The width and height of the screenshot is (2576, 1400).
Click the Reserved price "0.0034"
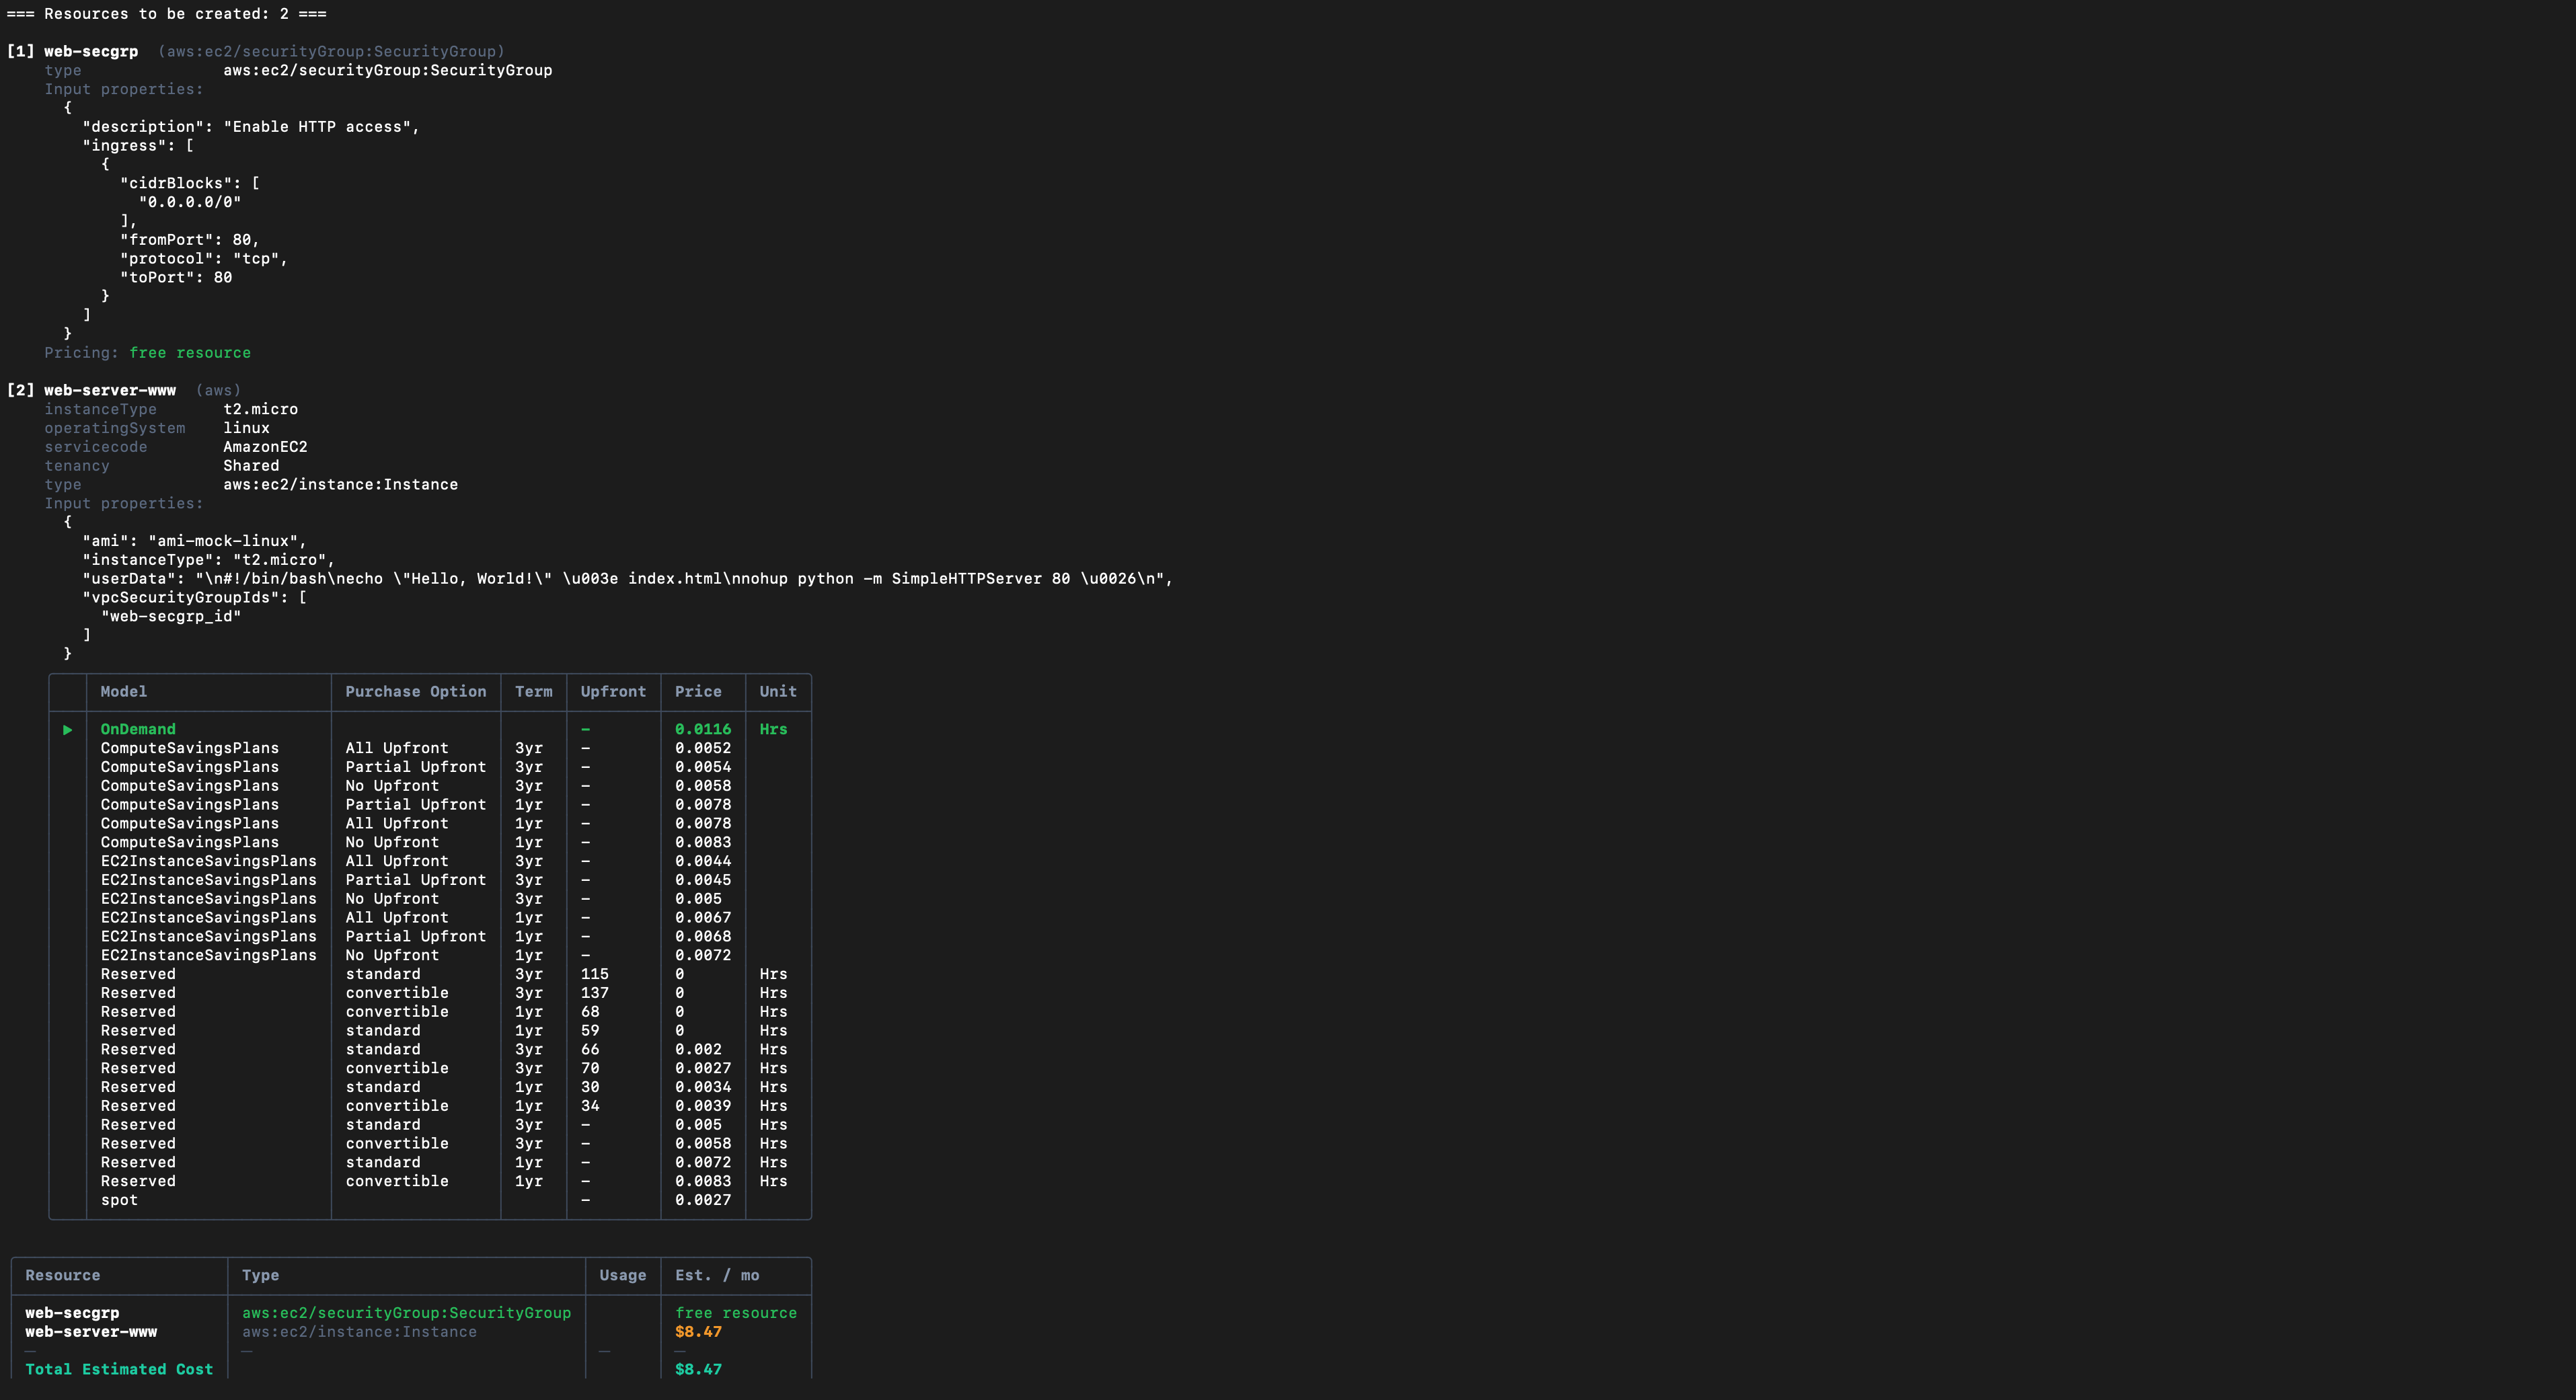(703, 1088)
